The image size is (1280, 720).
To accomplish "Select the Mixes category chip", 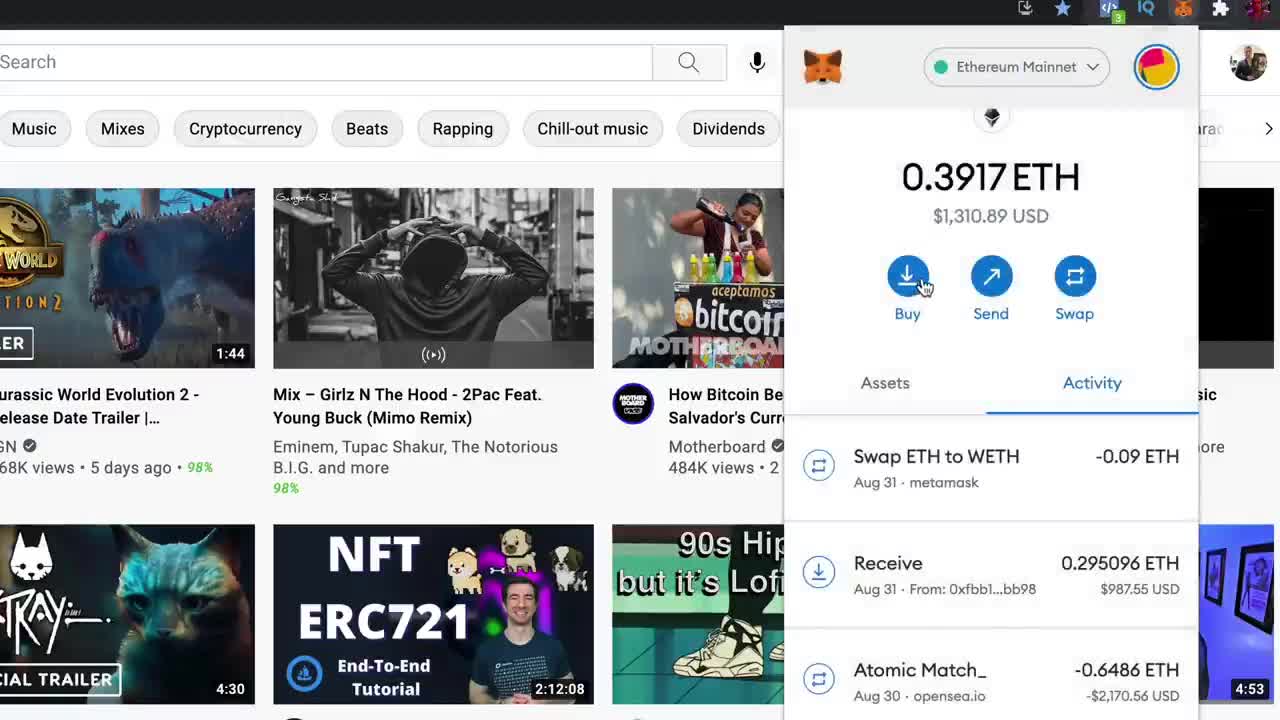I will point(123,129).
